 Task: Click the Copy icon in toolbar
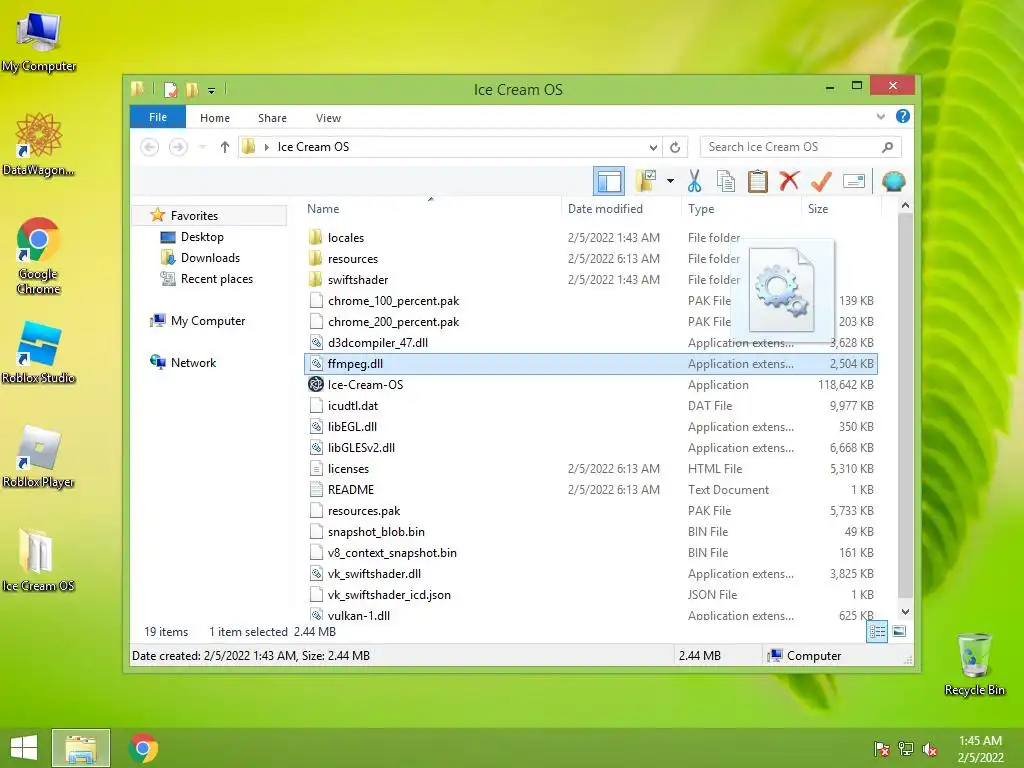(x=726, y=181)
